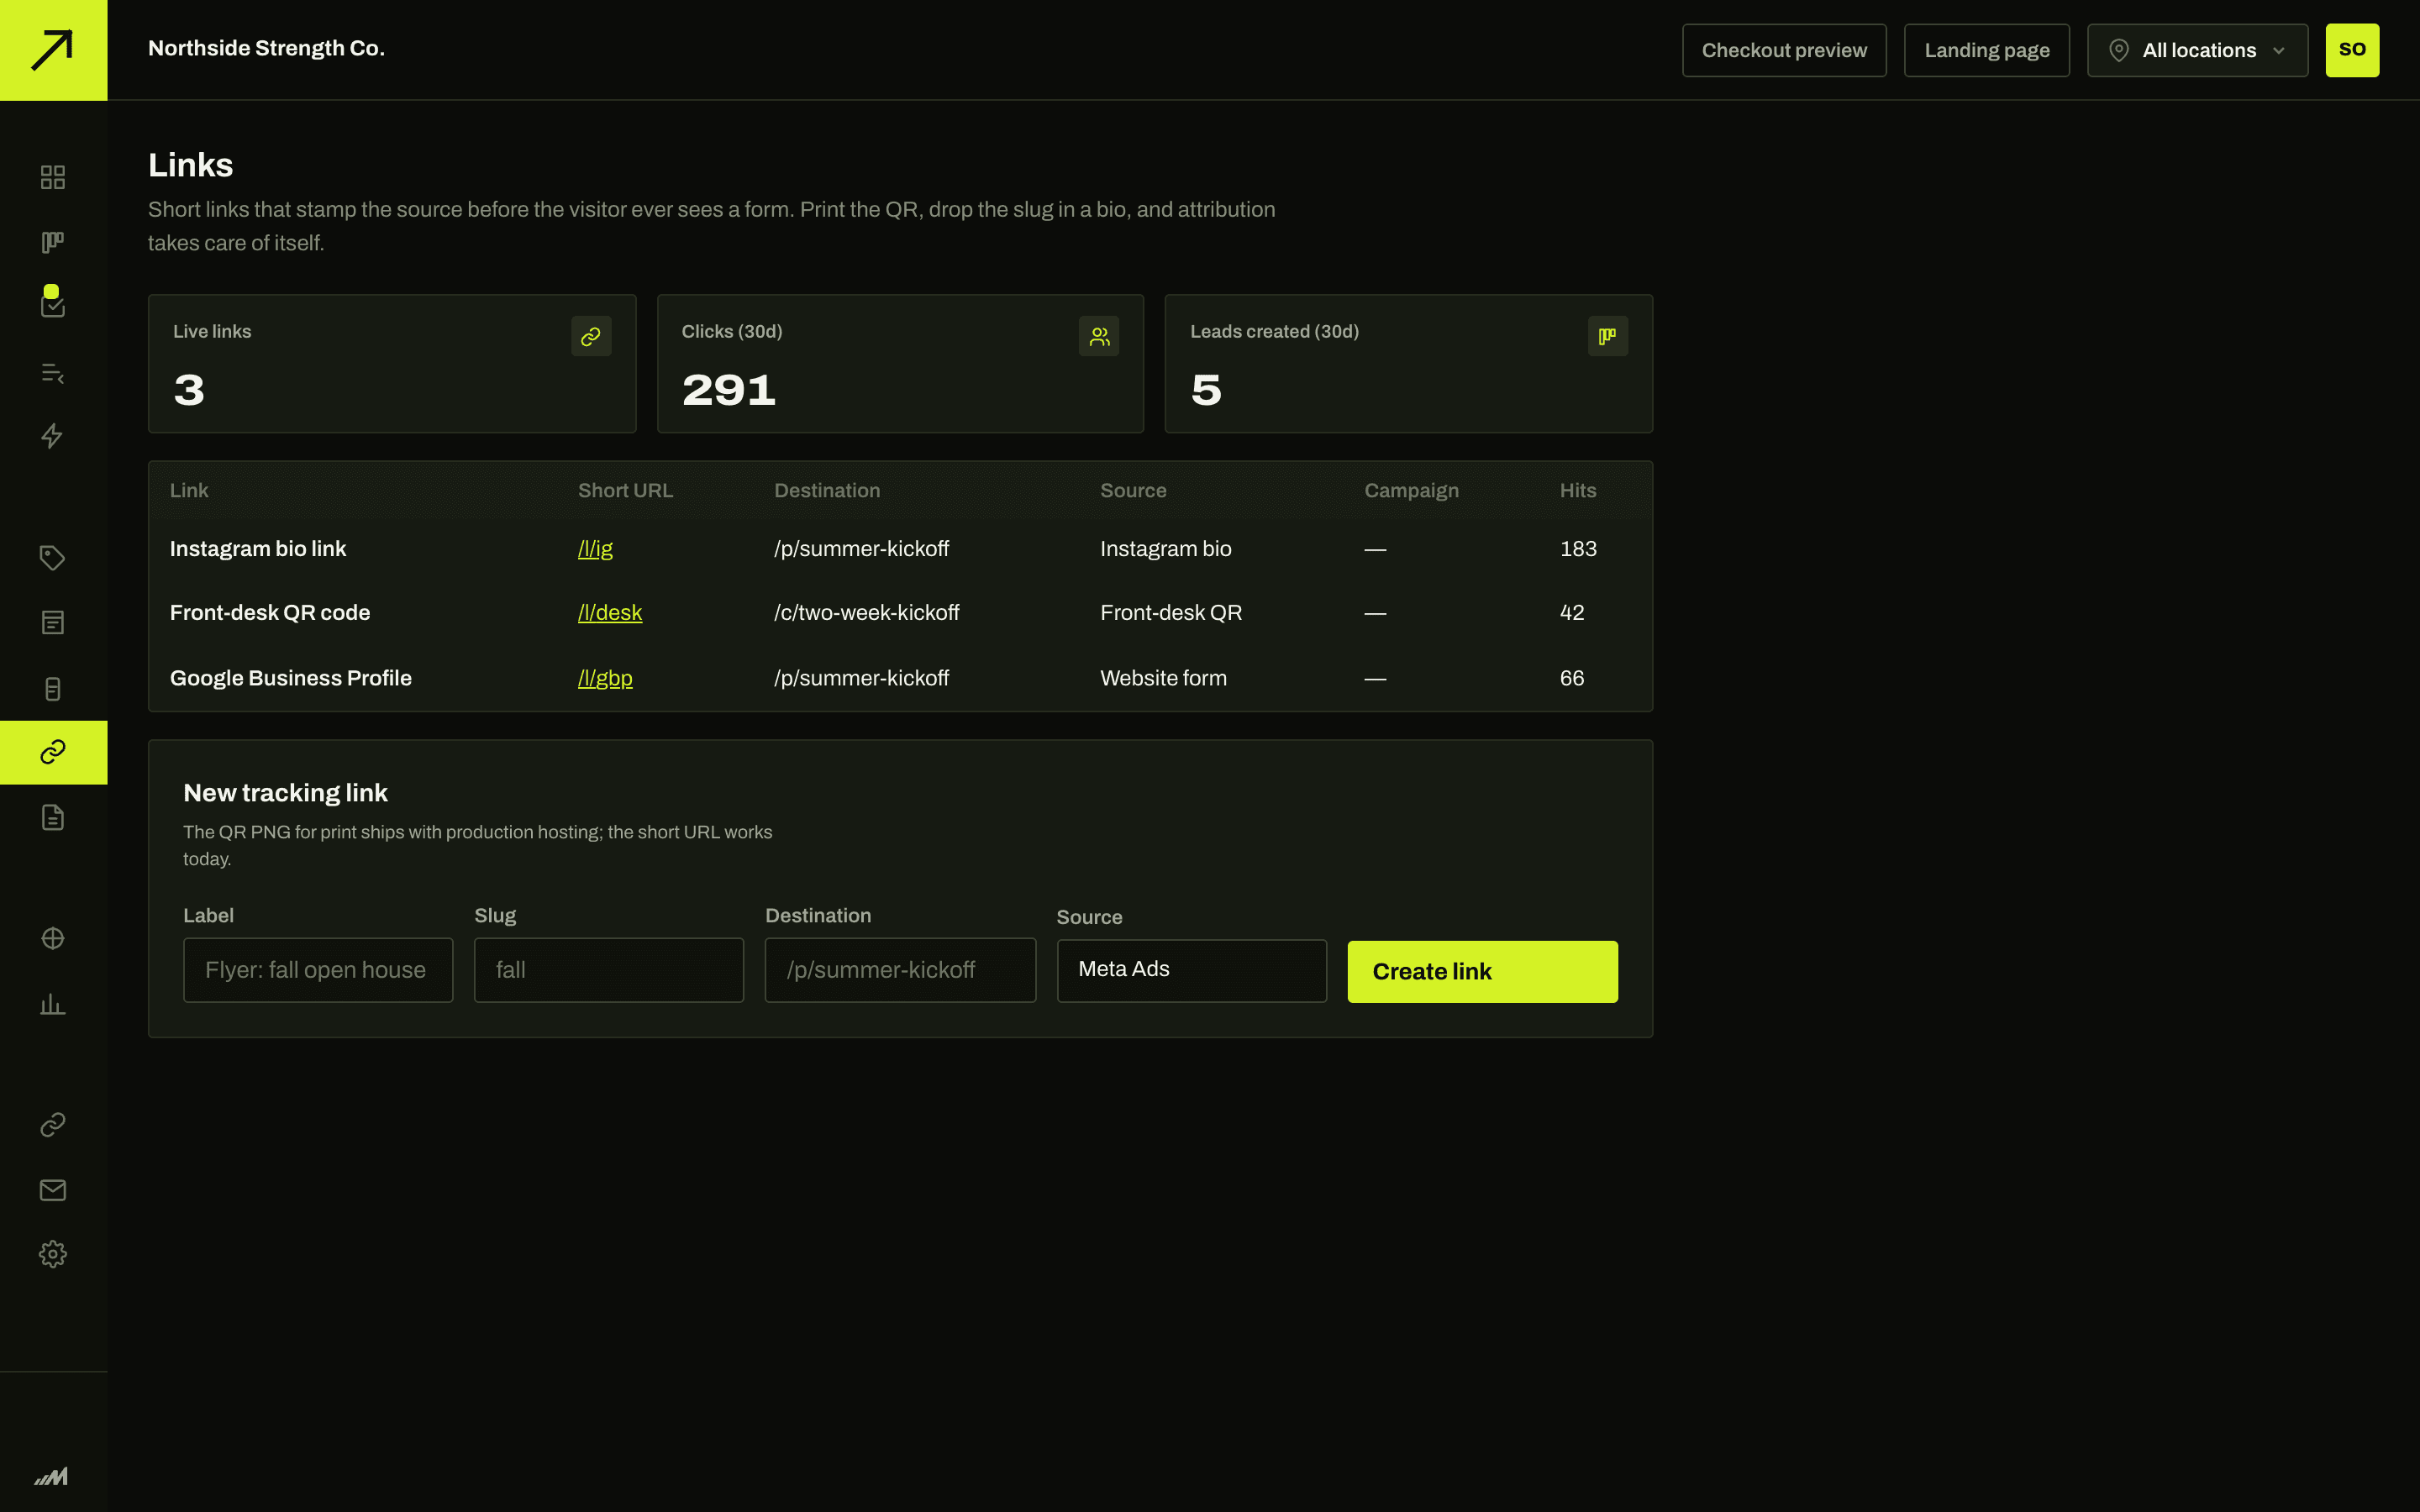Click the Instagram bio link row name
This screenshot has width=2420, height=1512.
pos(258,549)
